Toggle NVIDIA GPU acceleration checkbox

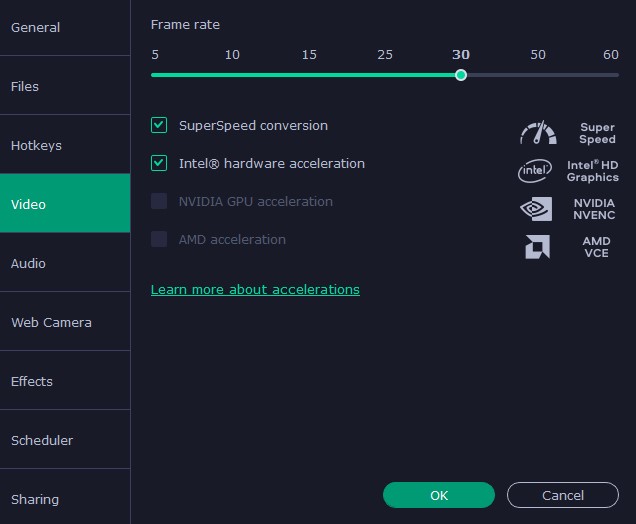tap(159, 201)
